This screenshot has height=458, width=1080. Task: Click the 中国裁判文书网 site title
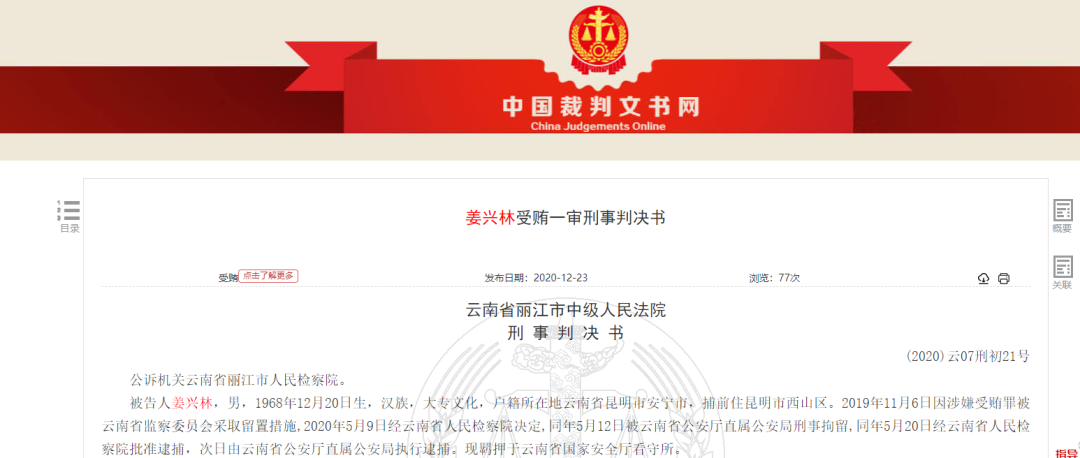[x=600, y=107]
